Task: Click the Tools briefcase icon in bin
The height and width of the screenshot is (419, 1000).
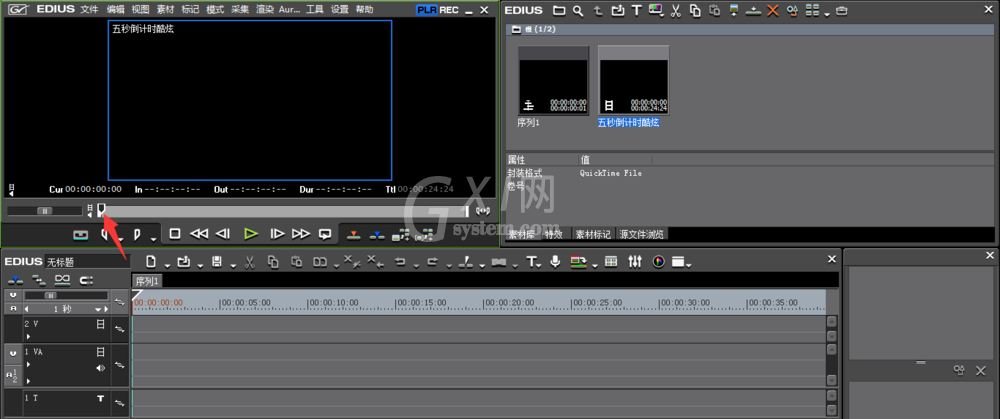Action: pyautogui.click(x=842, y=10)
